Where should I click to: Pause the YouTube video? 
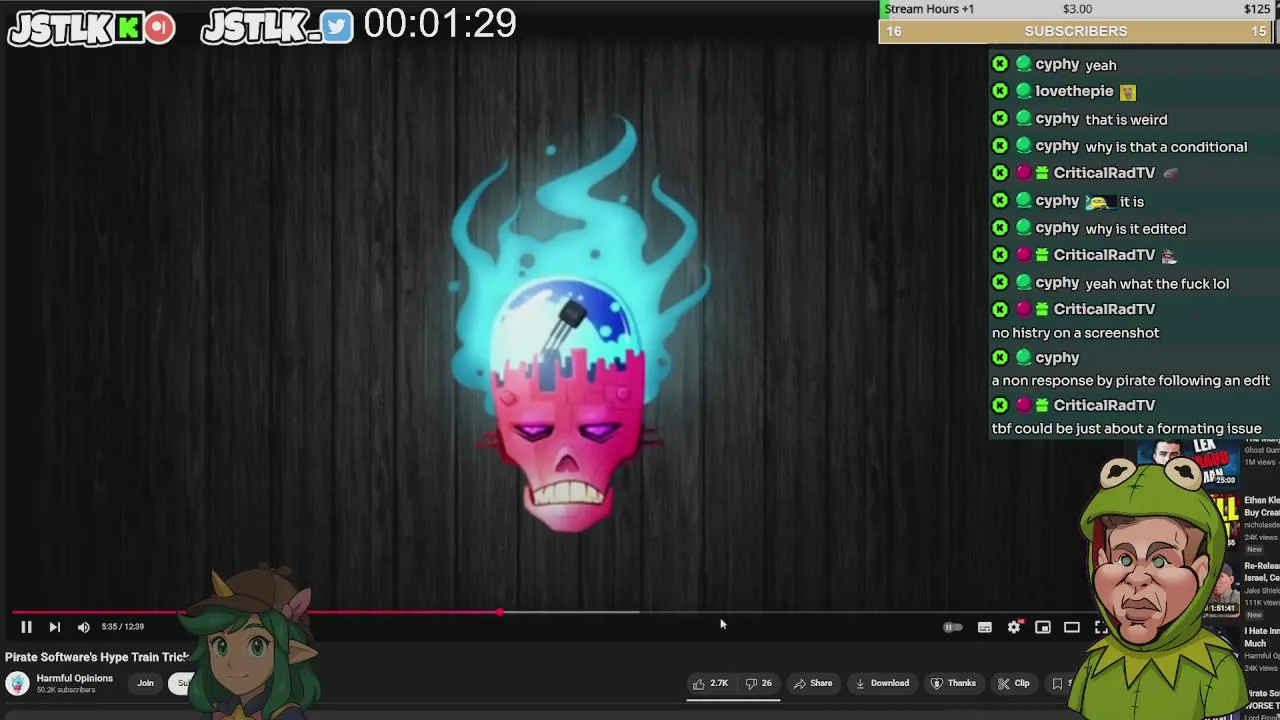[26, 627]
